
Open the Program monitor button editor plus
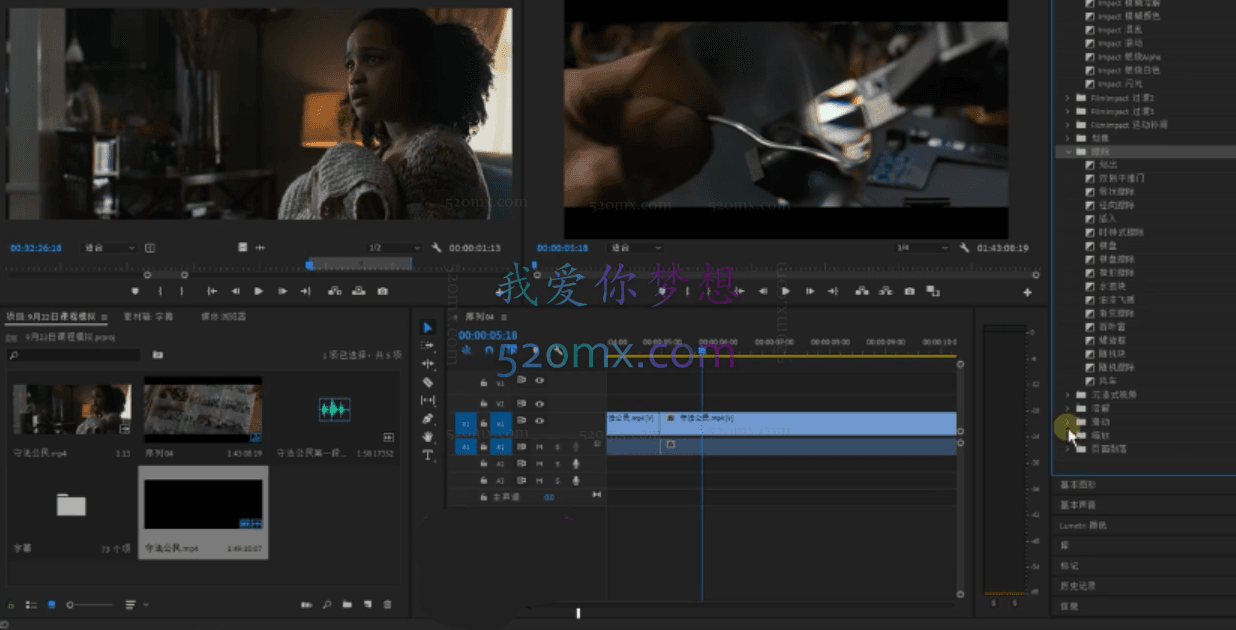(x=1027, y=292)
